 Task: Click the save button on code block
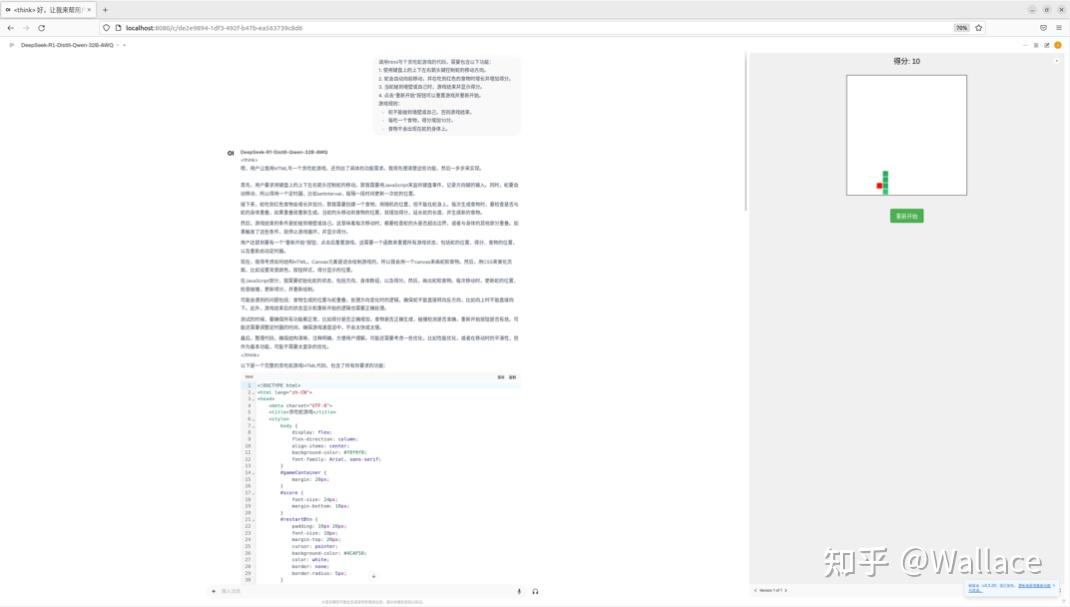tap(501, 377)
